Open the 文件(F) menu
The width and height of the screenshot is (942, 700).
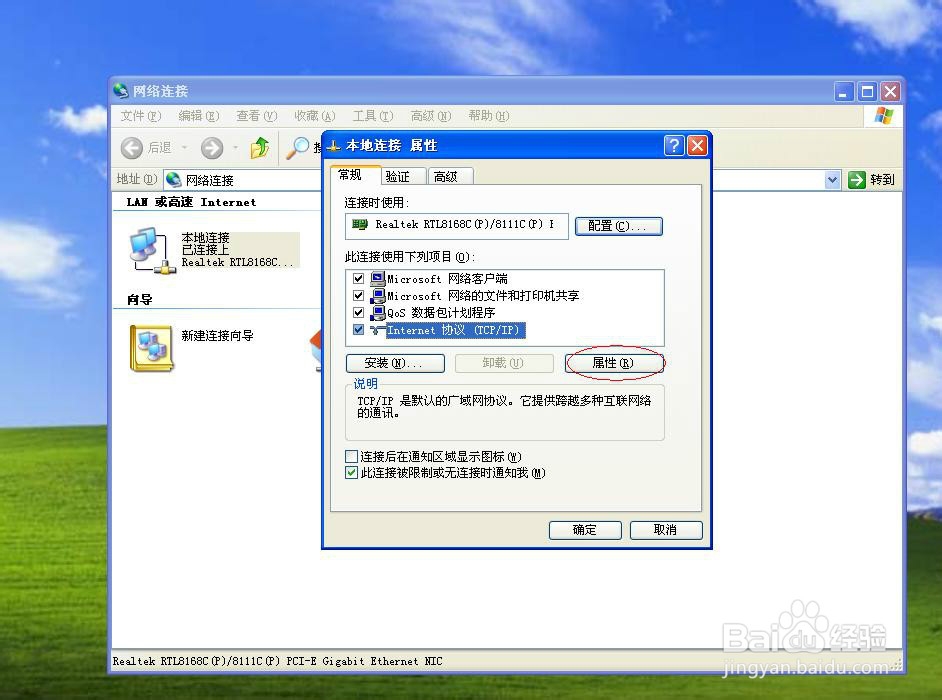pos(141,116)
